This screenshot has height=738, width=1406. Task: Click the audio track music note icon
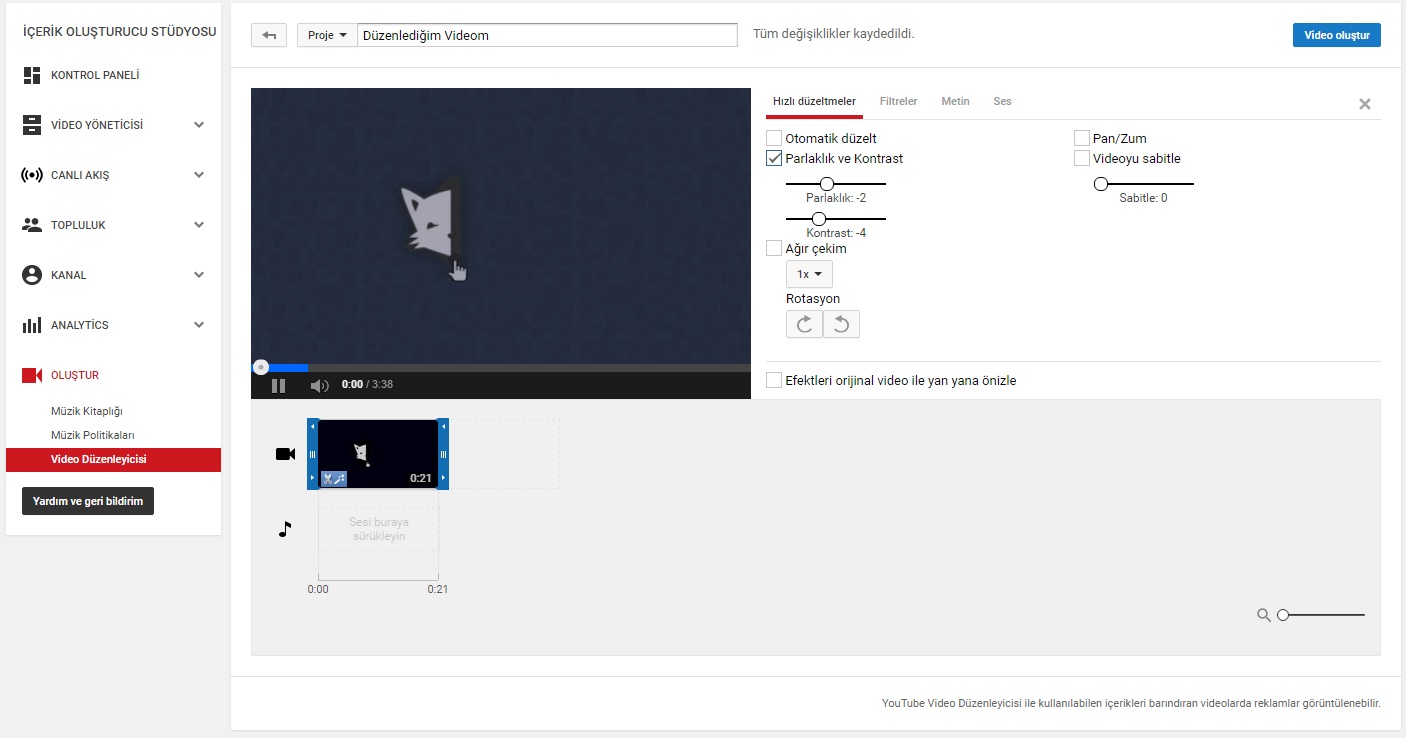point(285,529)
